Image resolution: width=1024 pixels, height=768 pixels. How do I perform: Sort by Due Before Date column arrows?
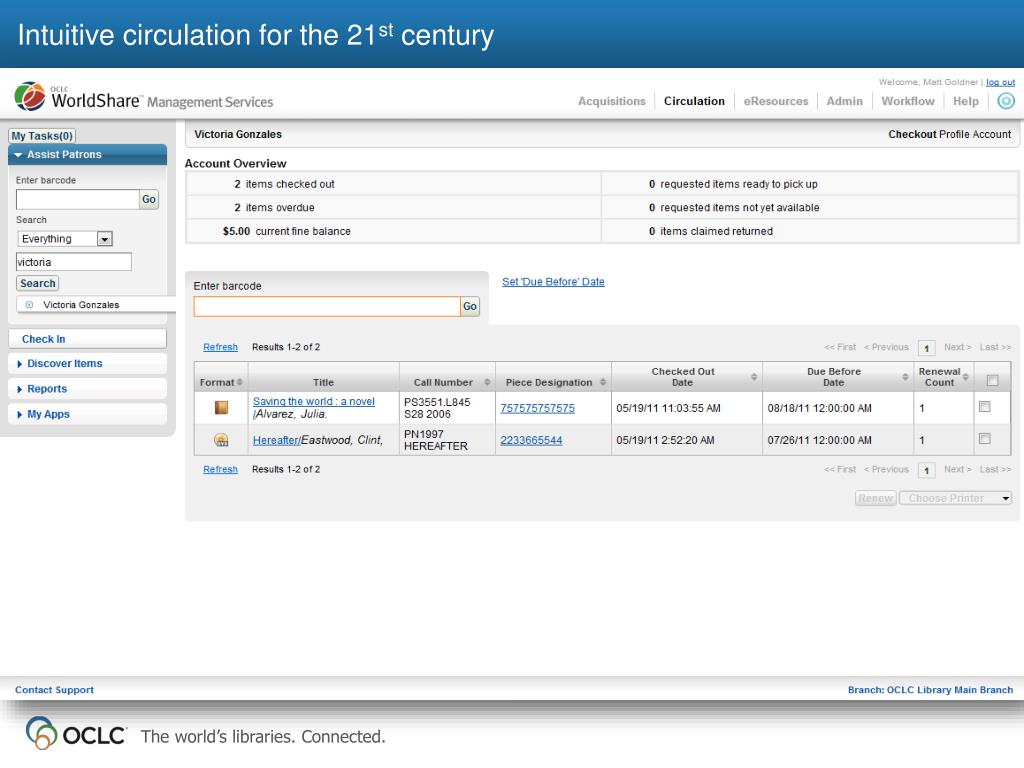pyautogui.click(x=905, y=377)
